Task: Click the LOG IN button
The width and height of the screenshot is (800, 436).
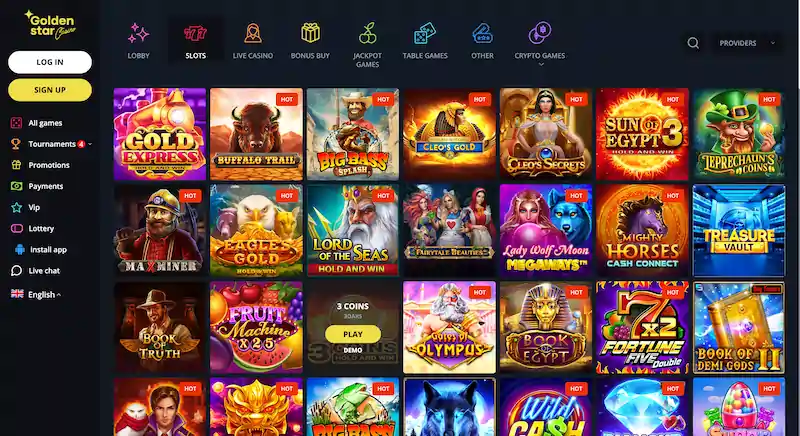Action: coord(50,62)
